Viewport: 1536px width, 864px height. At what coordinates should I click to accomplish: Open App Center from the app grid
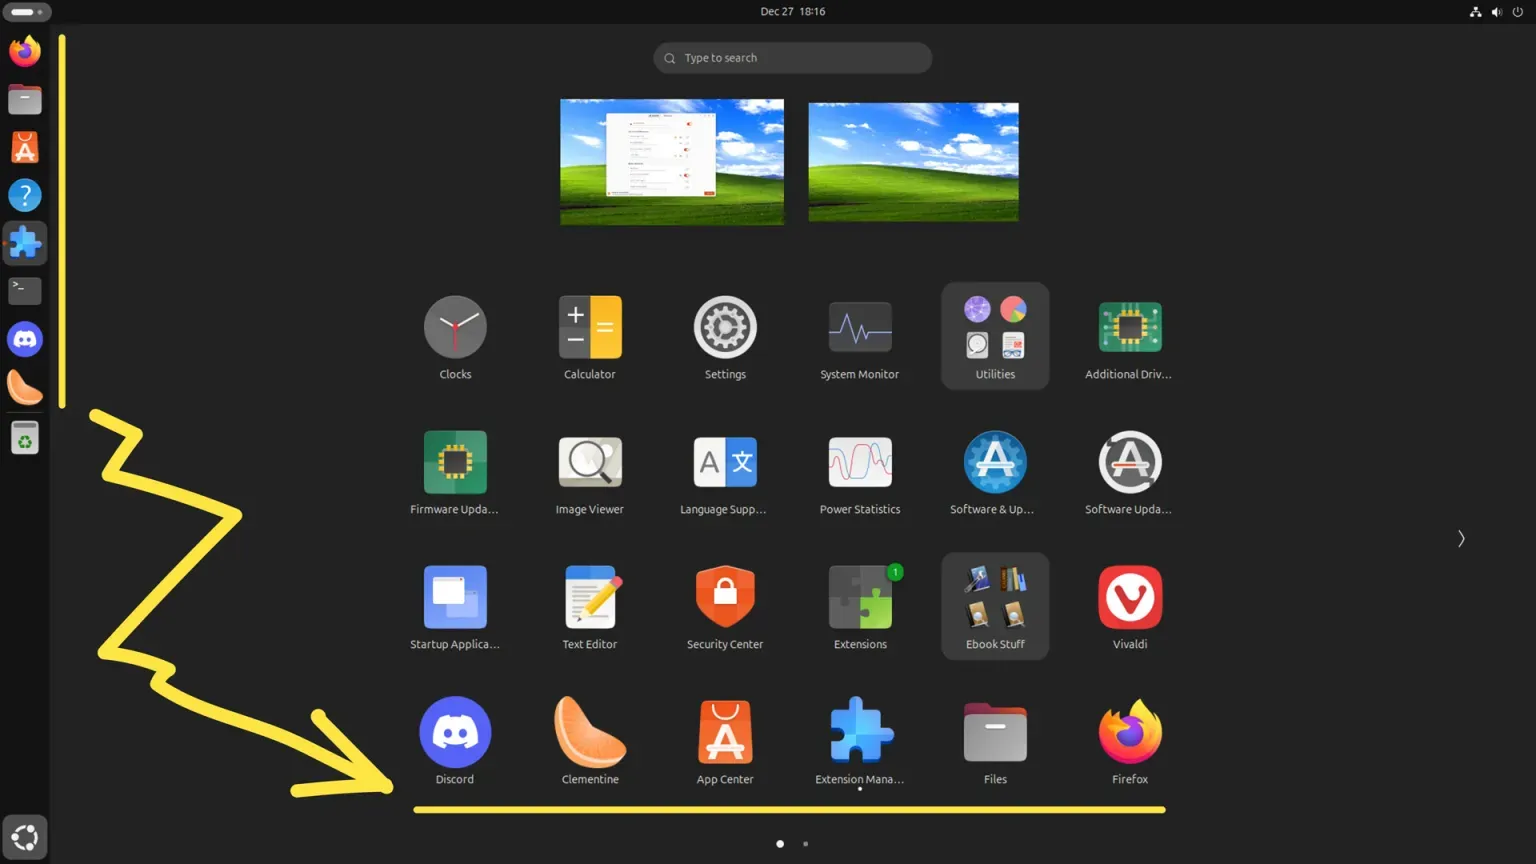[x=725, y=742]
